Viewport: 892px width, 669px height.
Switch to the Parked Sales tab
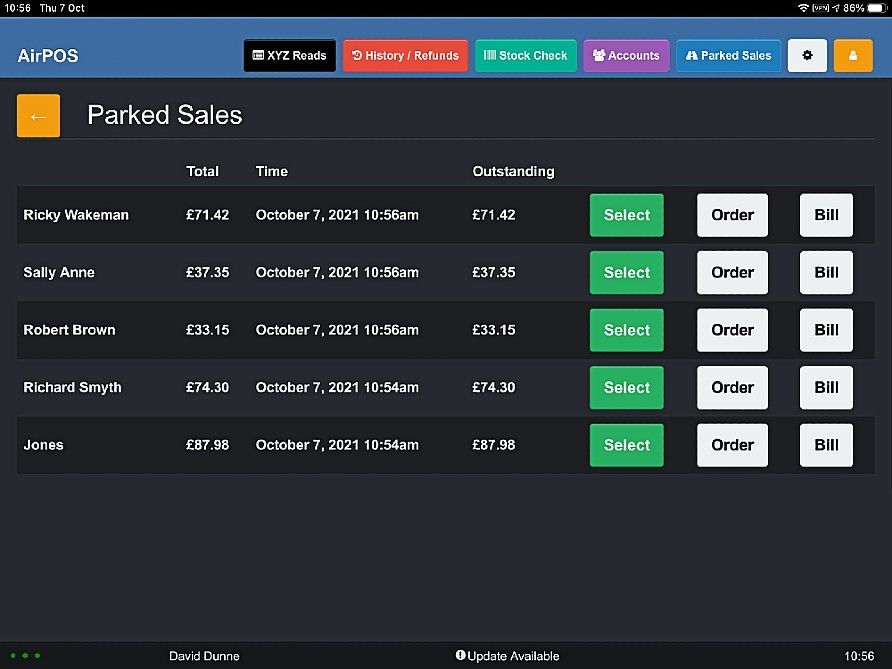coord(728,55)
